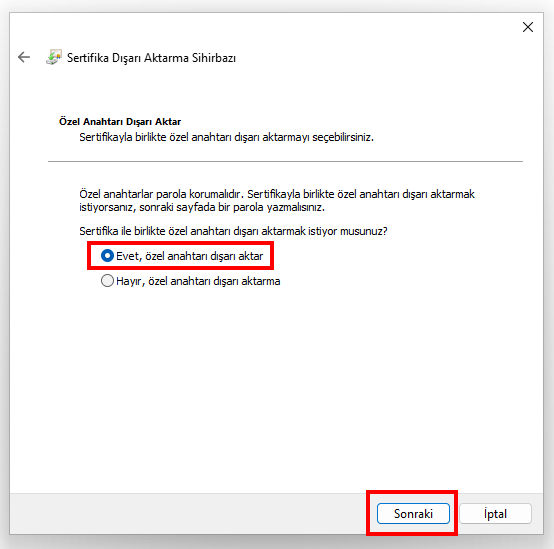This screenshot has width=554, height=549.
Task: Click the bold 'Özel Anahtarı Dışarı Aktar' heading
Action: pyautogui.click(x=120, y=122)
